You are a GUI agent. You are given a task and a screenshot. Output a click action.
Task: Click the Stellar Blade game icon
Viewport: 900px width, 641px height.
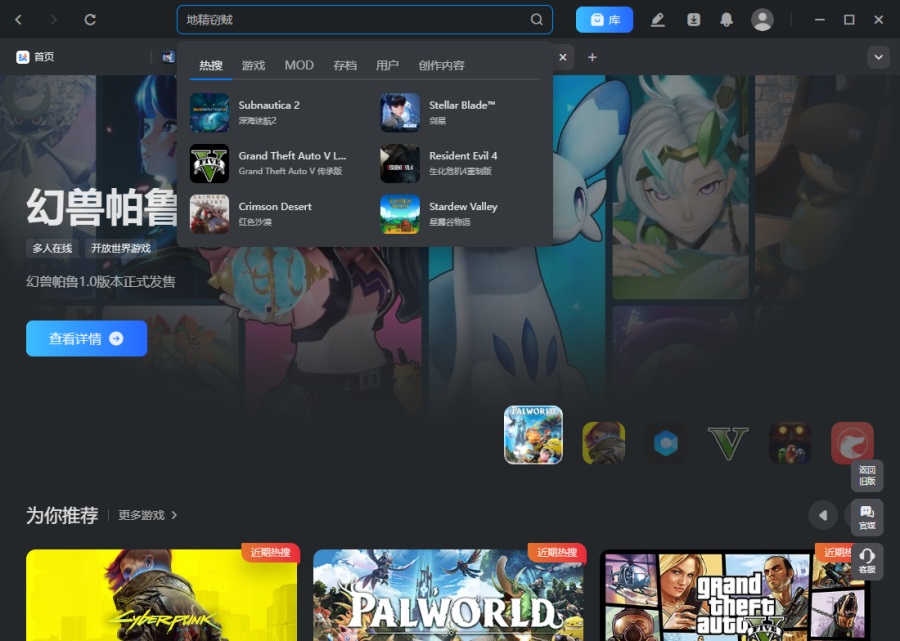(400, 113)
